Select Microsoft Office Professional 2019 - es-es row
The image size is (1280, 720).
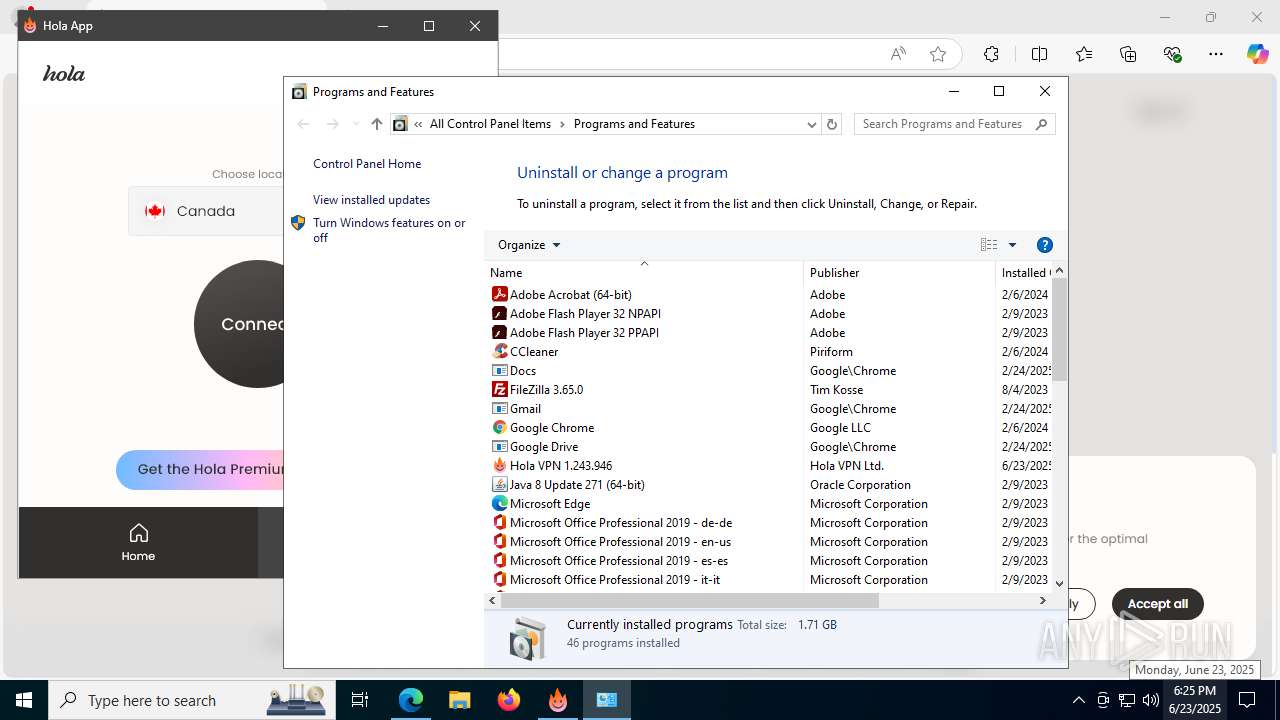(769, 560)
